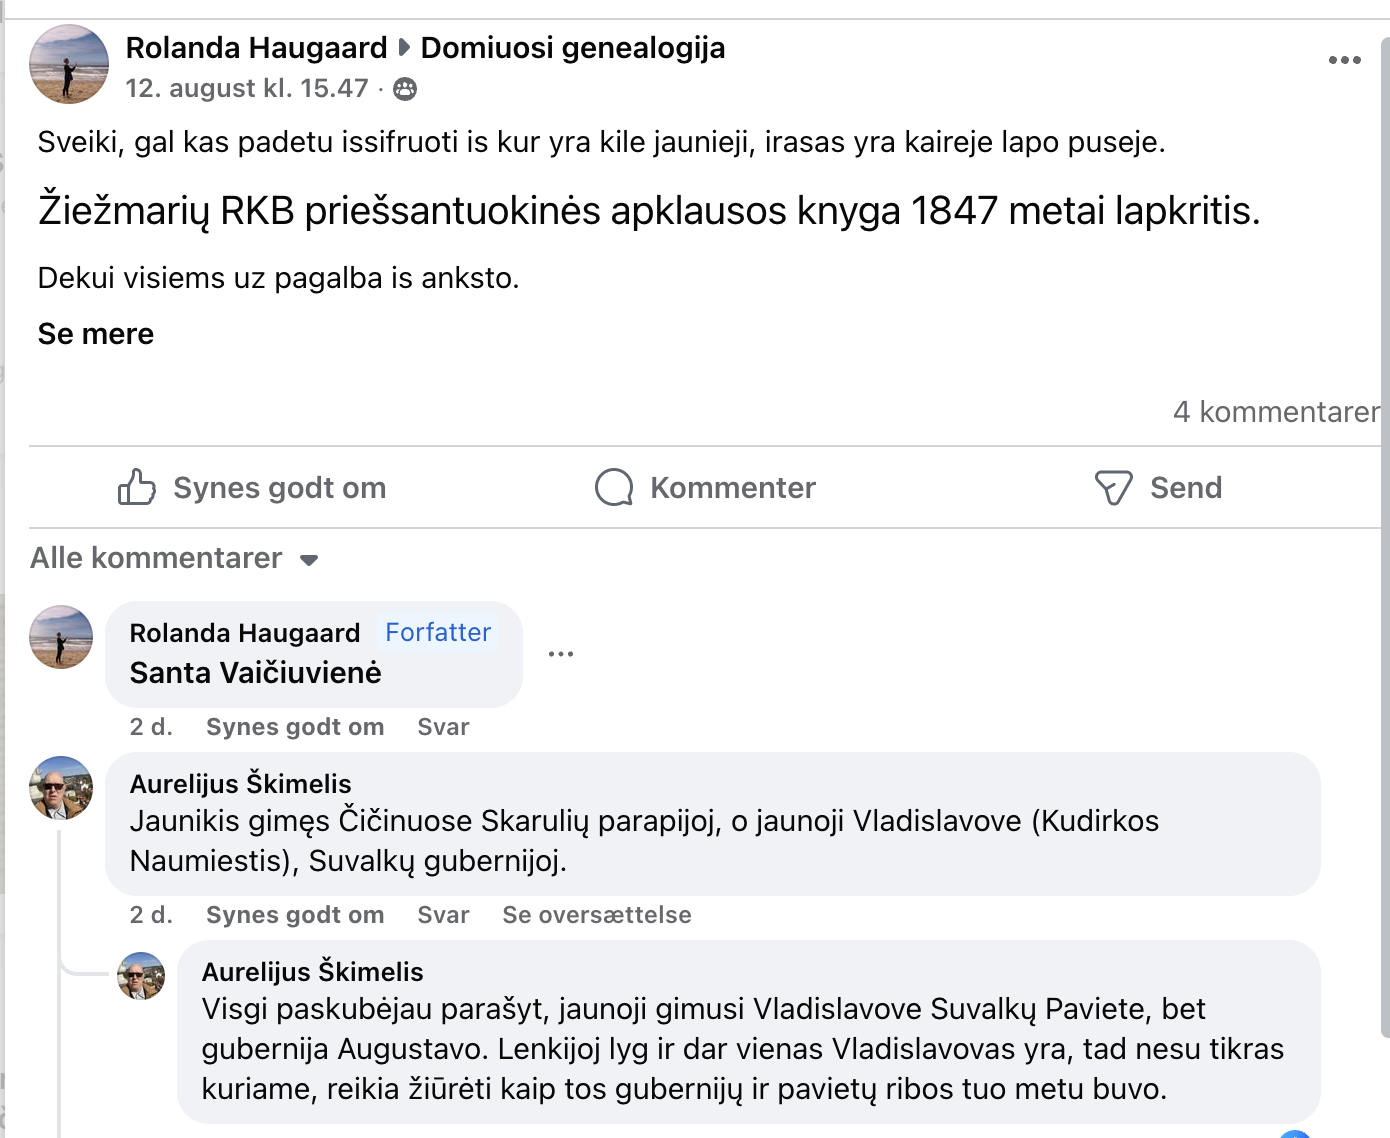Open Aurelijus Škimelis's reply avatar thumbnail

[x=141, y=976]
